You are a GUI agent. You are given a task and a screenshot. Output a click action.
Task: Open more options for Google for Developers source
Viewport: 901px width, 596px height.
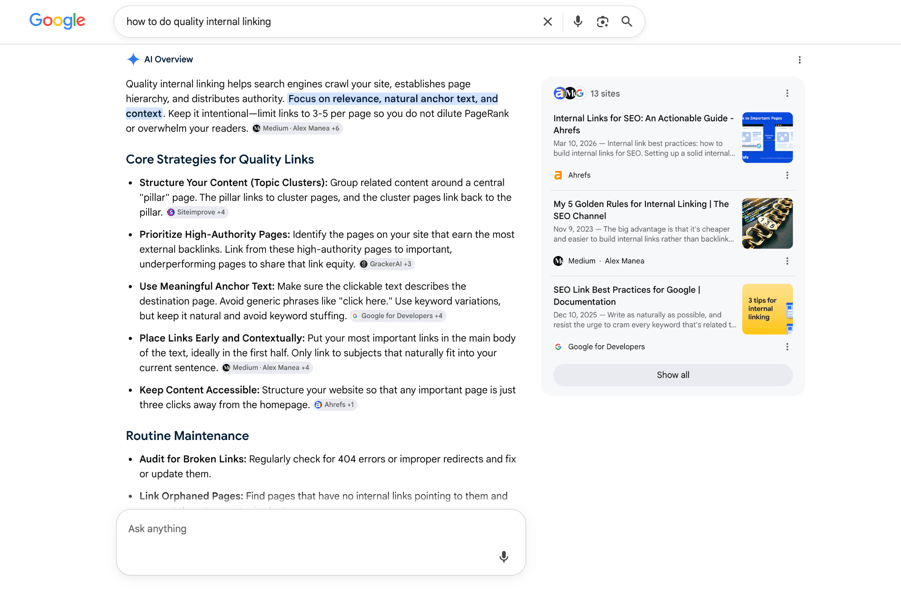[x=787, y=347]
